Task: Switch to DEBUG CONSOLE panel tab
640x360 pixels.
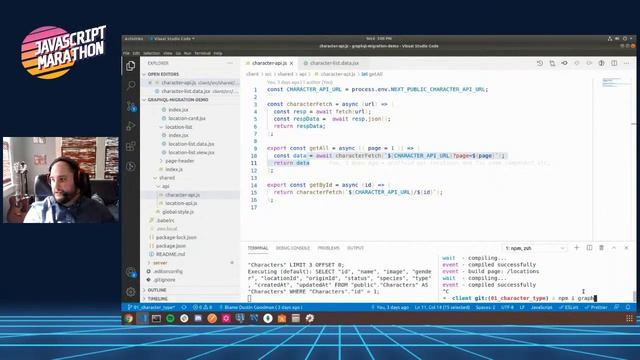Action: point(293,248)
